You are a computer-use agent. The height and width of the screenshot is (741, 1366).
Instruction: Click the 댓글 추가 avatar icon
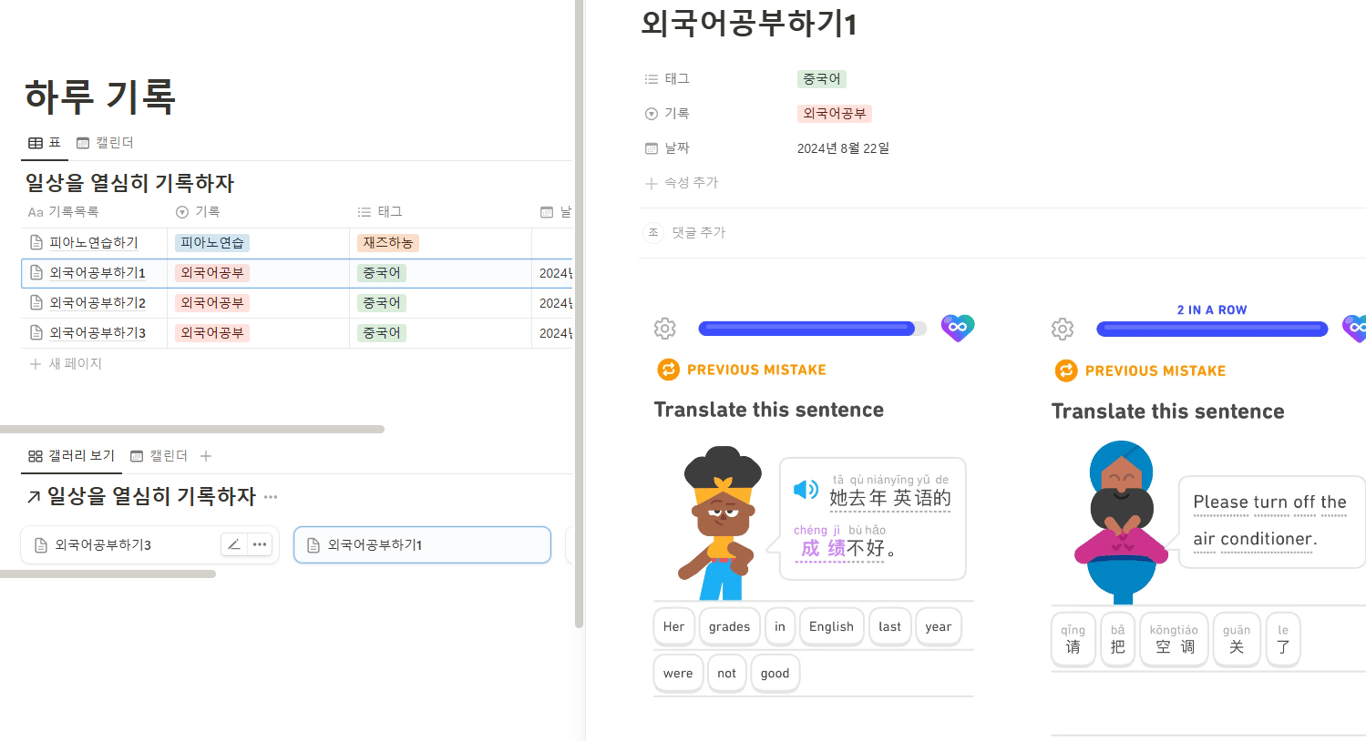point(652,232)
